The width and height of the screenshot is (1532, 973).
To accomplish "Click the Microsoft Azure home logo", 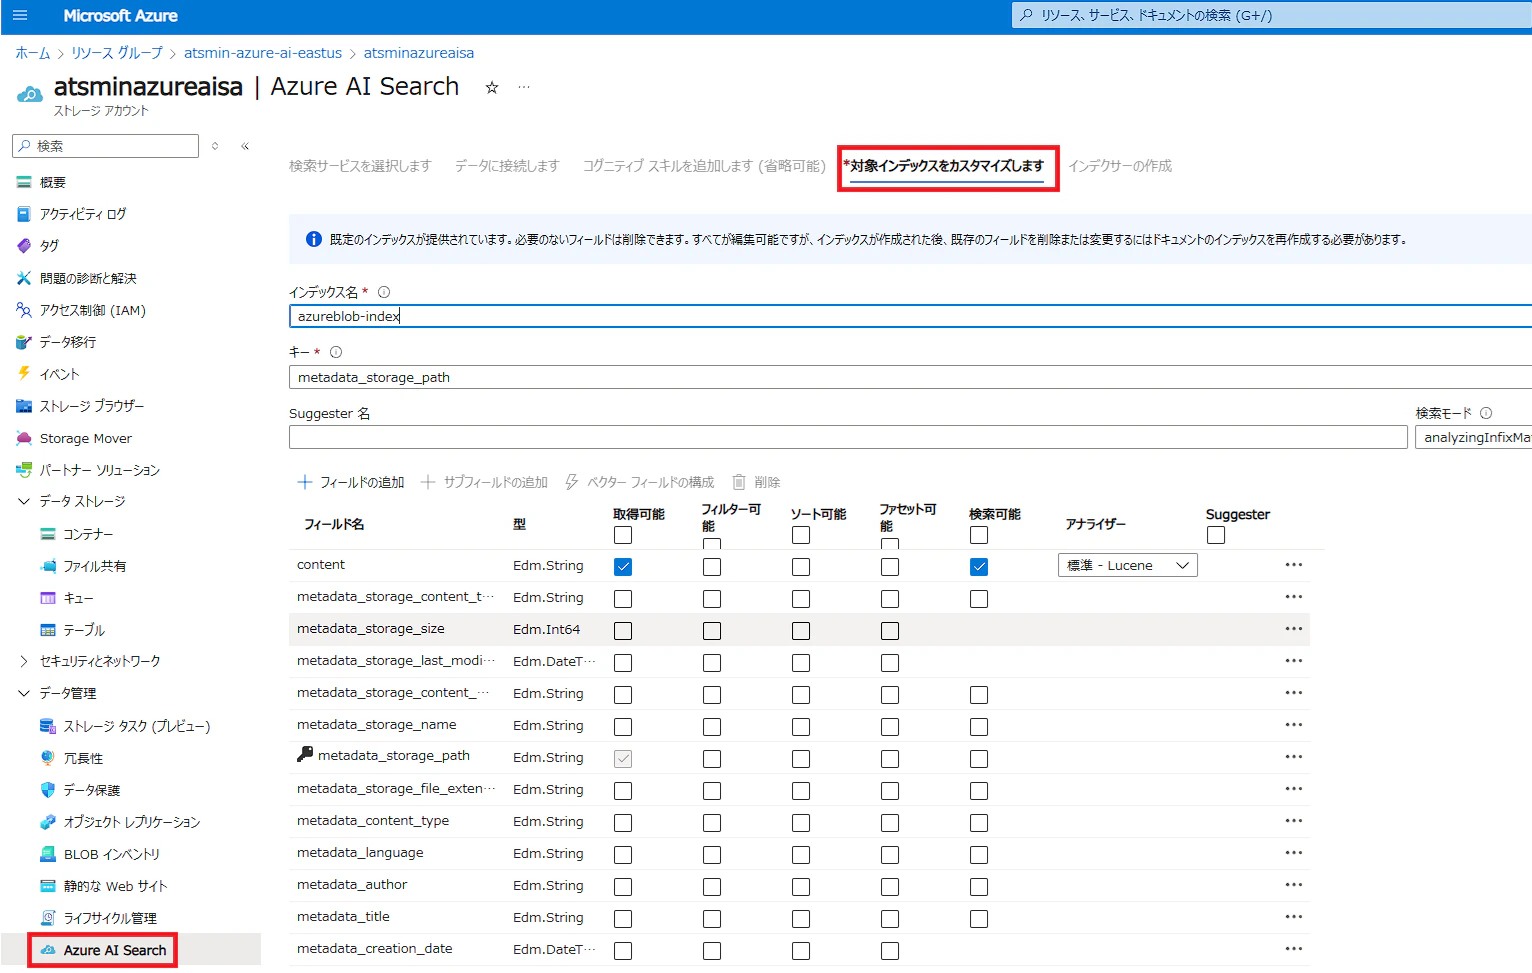I will tap(120, 16).
